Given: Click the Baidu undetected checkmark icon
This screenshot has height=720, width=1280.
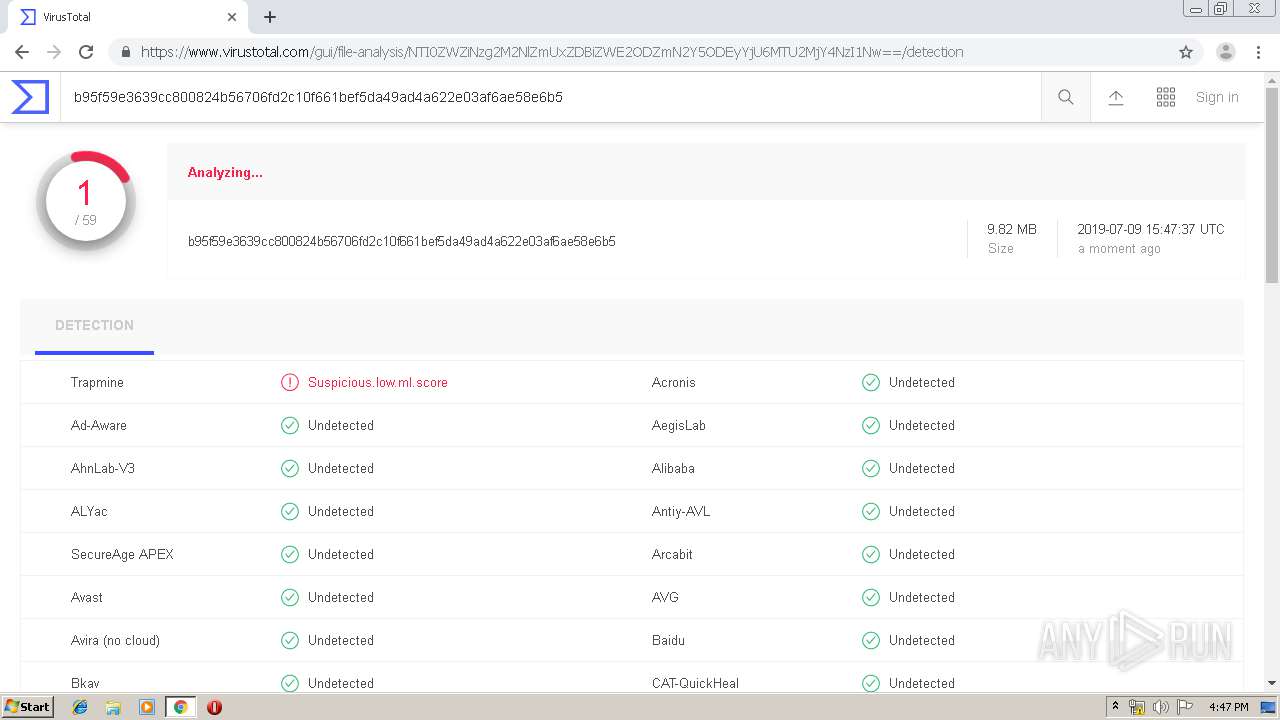Looking at the screenshot, I should click(x=871, y=640).
